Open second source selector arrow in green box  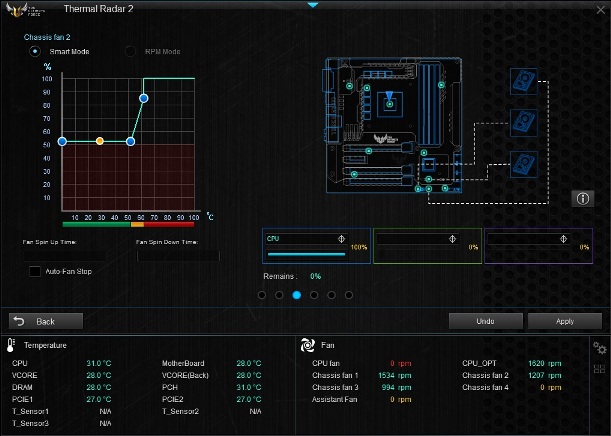click(452, 239)
